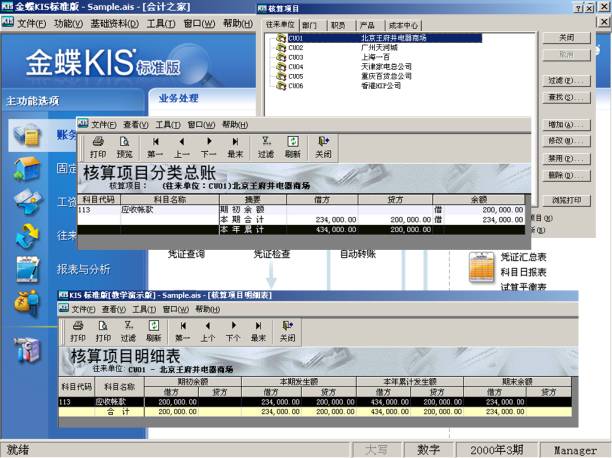
Task: Click Preview icon in classified ledger toolbar
Action: tap(125, 148)
